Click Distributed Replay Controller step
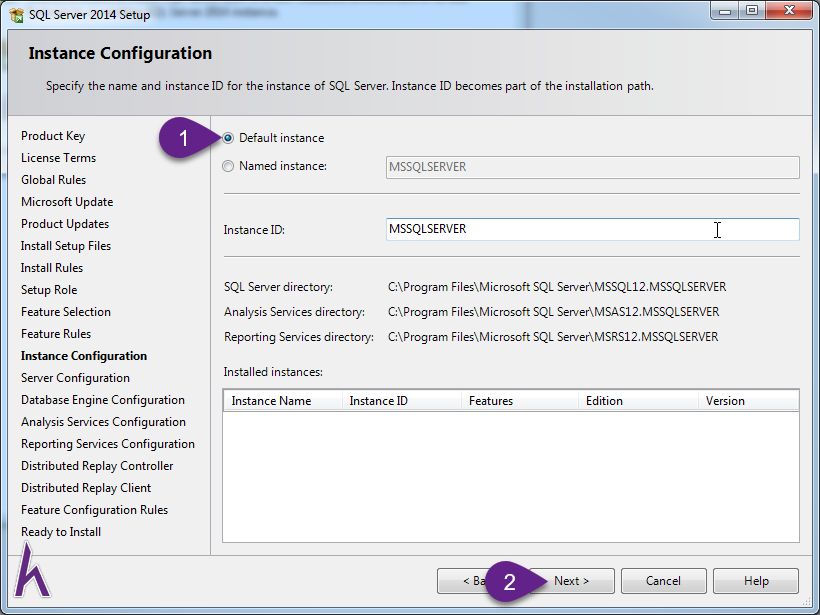The width and height of the screenshot is (820, 615). [x=97, y=465]
